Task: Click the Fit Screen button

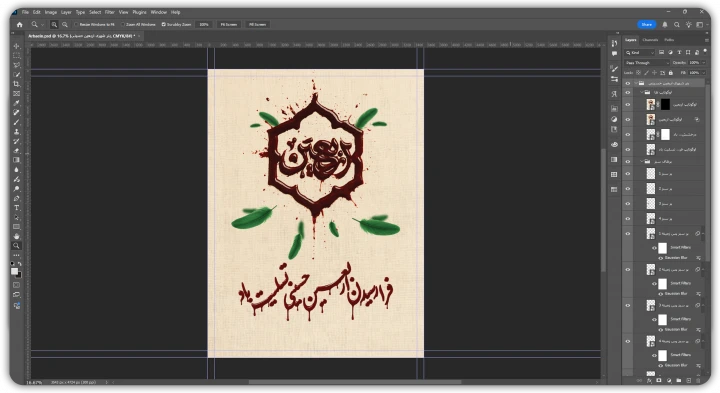Action: 229,24
